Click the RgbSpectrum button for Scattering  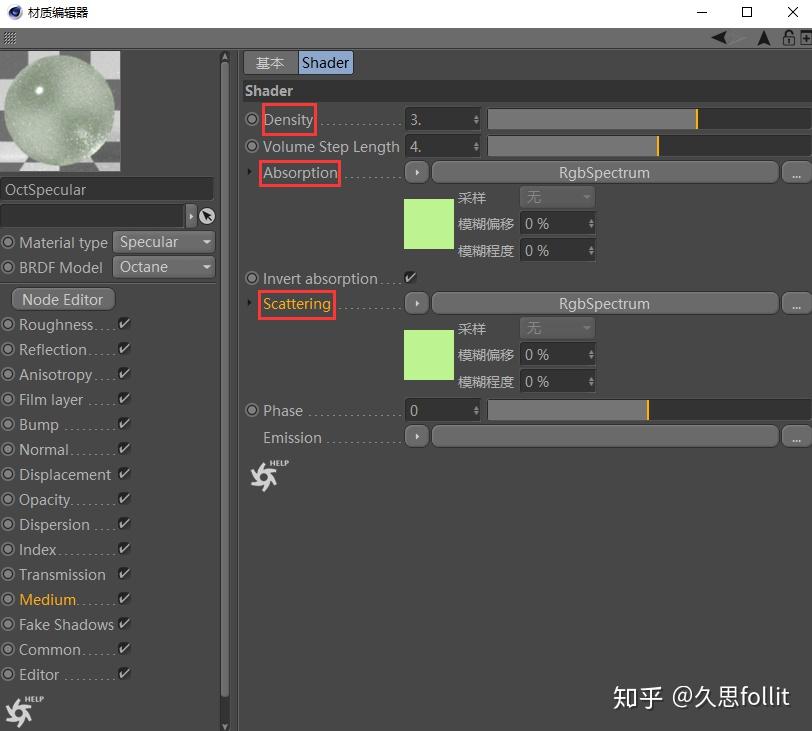pyautogui.click(x=604, y=303)
